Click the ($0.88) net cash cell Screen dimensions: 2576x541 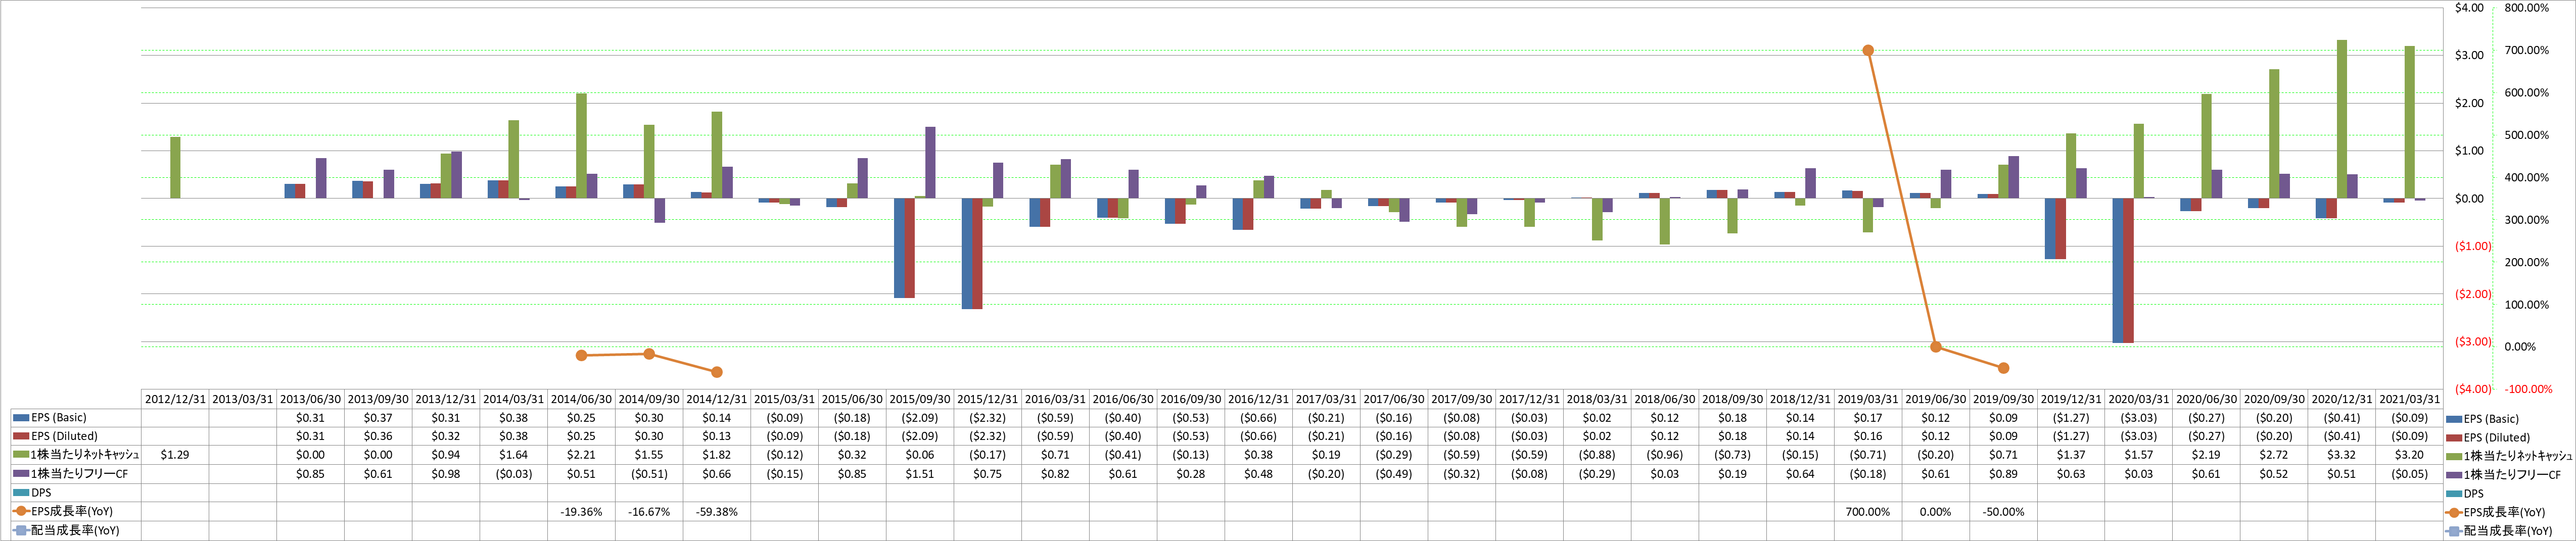pos(1597,455)
